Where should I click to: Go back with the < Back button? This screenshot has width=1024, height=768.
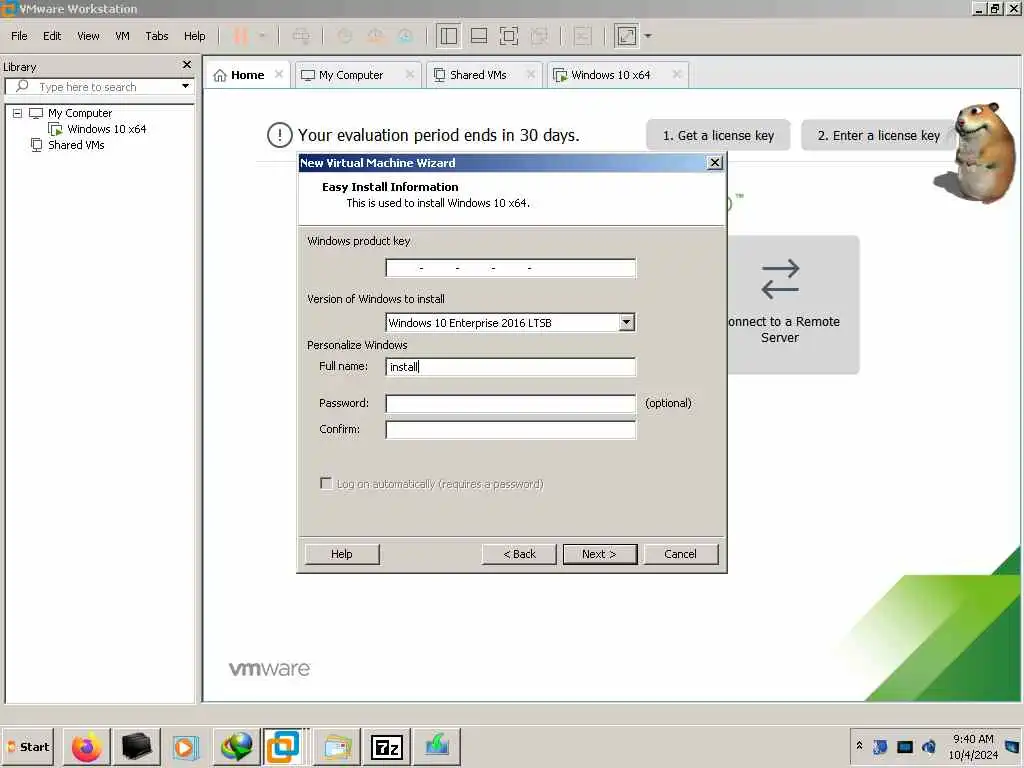click(x=519, y=554)
